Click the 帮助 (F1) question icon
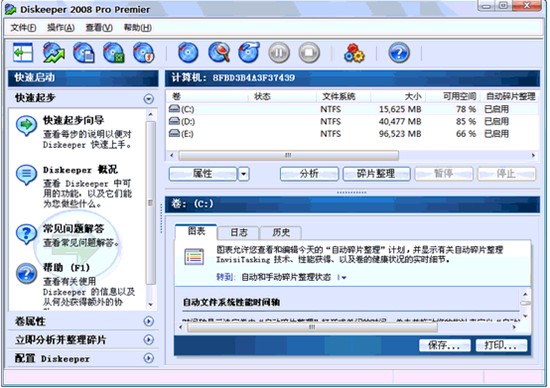The height and width of the screenshot is (388, 550). pos(26,274)
